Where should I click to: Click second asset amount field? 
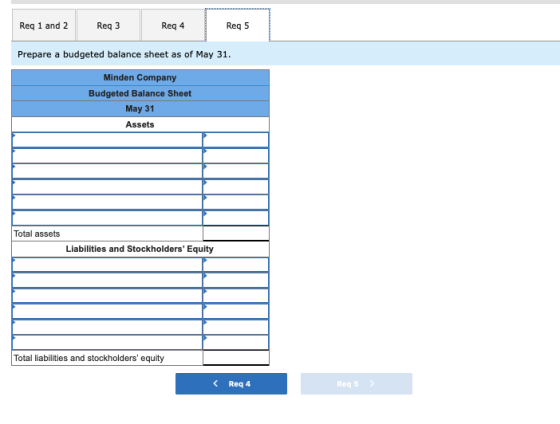click(x=236, y=156)
